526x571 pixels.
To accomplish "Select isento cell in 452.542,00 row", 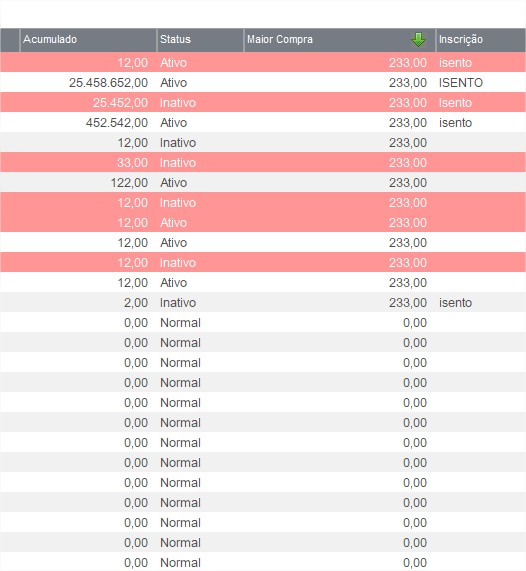I will pyautogui.click(x=455, y=123).
